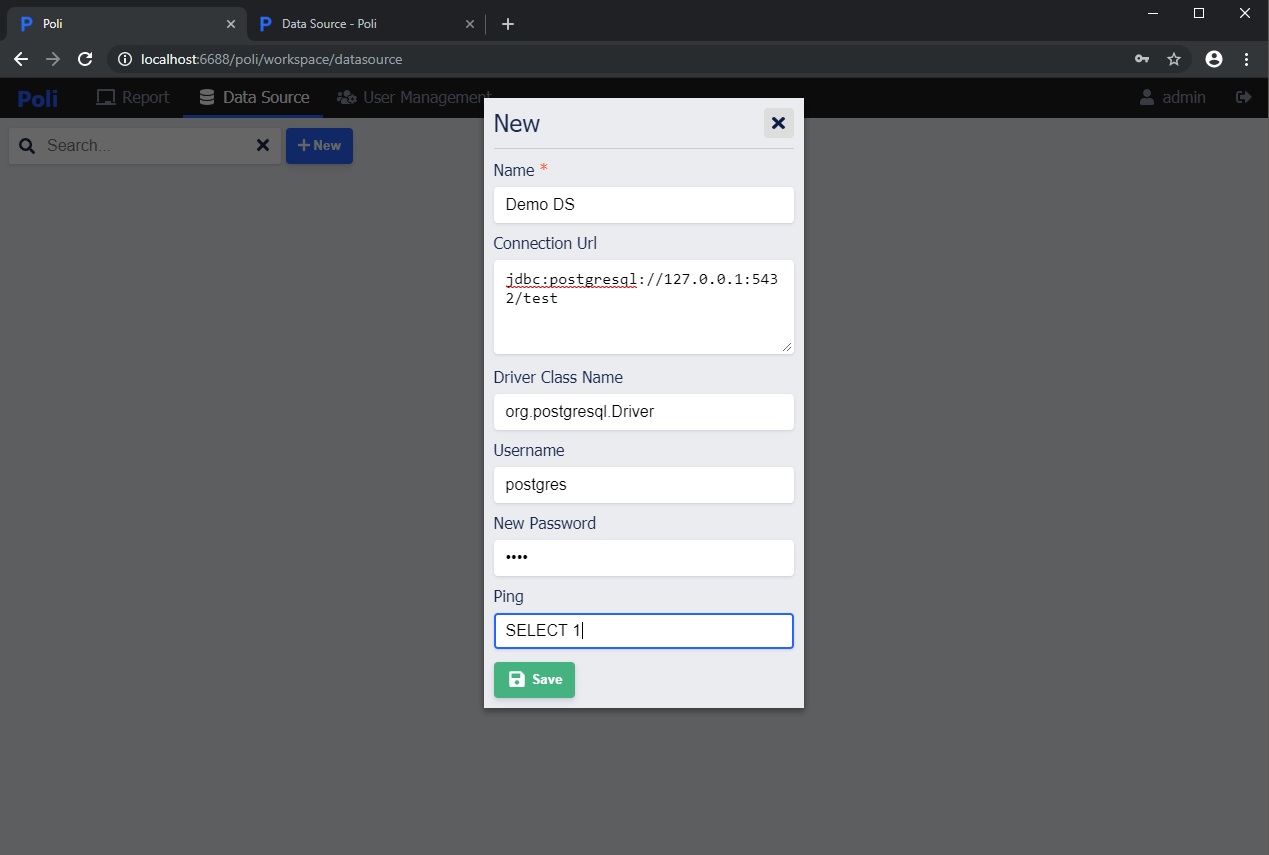Focus the Driver Class Name field
This screenshot has height=855, width=1269.
click(x=644, y=412)
